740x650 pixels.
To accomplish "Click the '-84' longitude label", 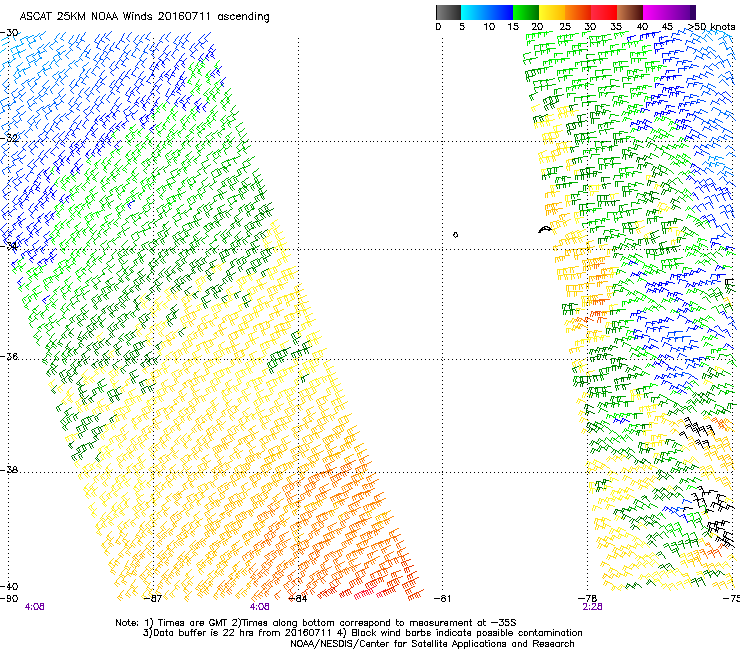I will click(x=297, y=599).
